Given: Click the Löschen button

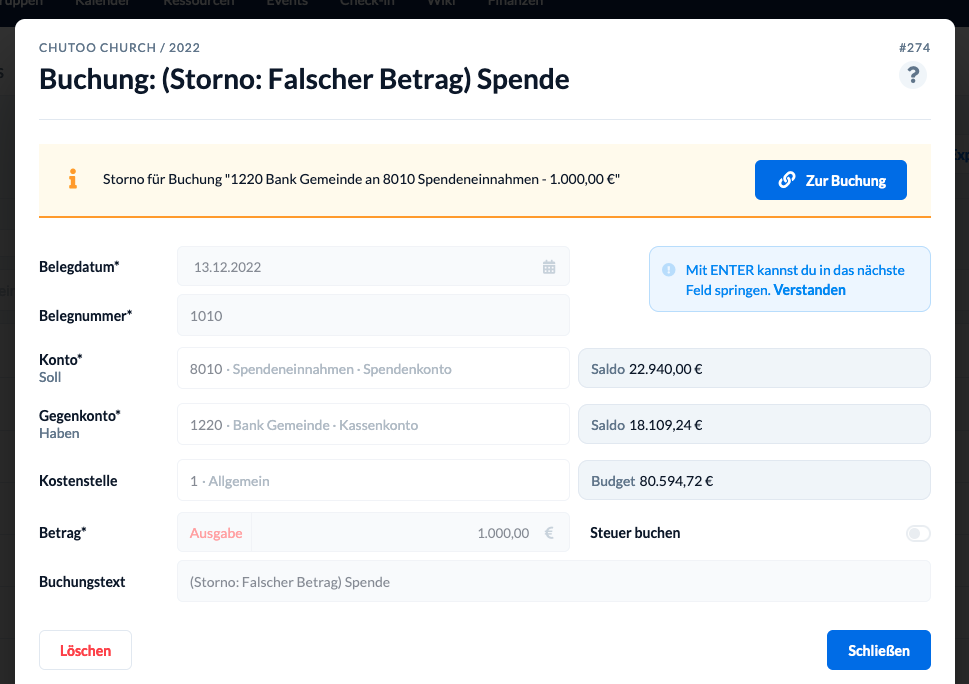Looking at the screenshot, I should click(x=85, y=650).
